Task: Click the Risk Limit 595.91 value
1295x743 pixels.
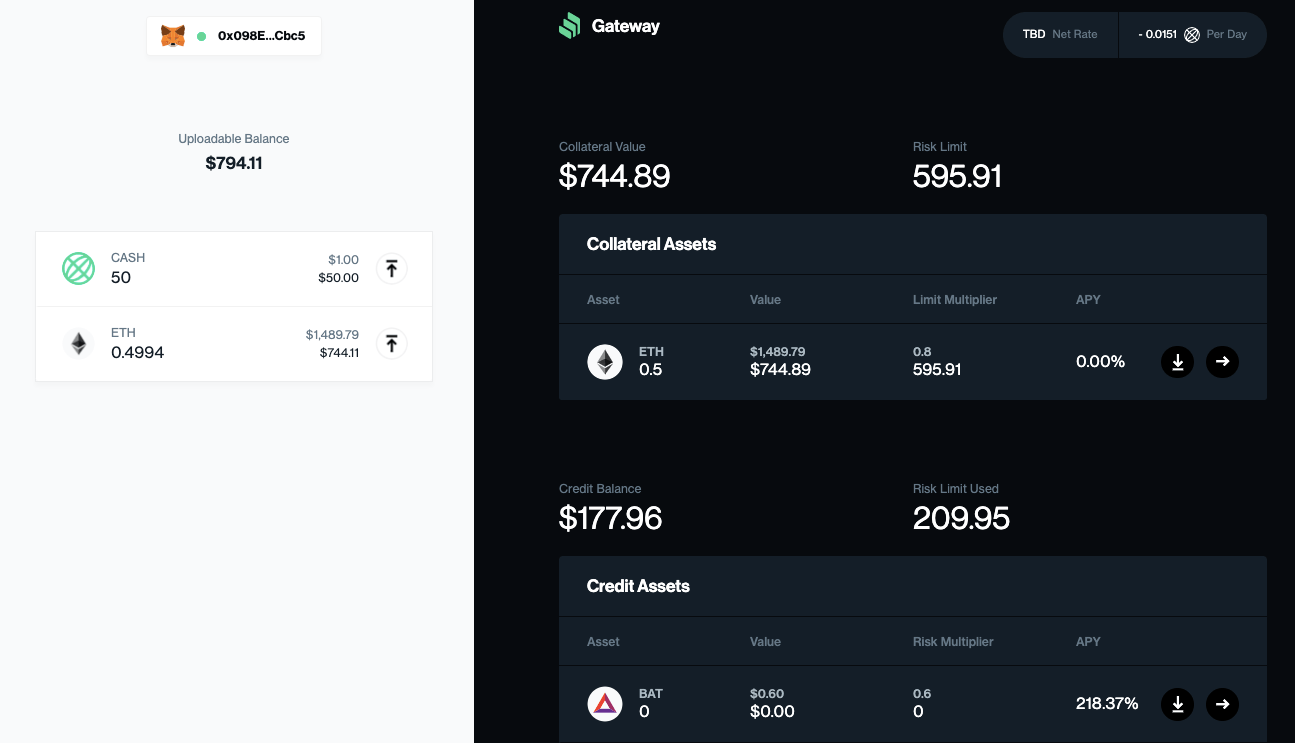Action: [957, 176]
